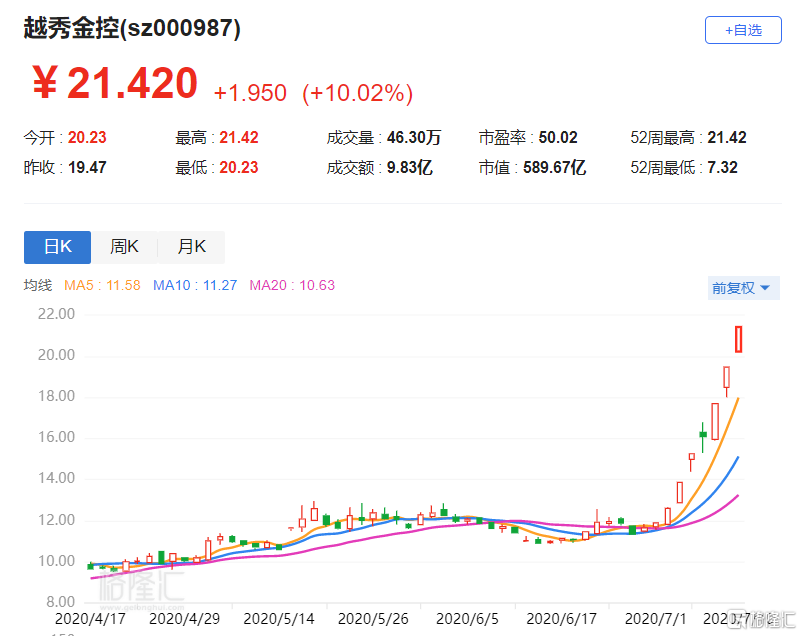Click the 成交额 value 9.83亿
This screenshot has height=636, width=802.
coord(410,167)
